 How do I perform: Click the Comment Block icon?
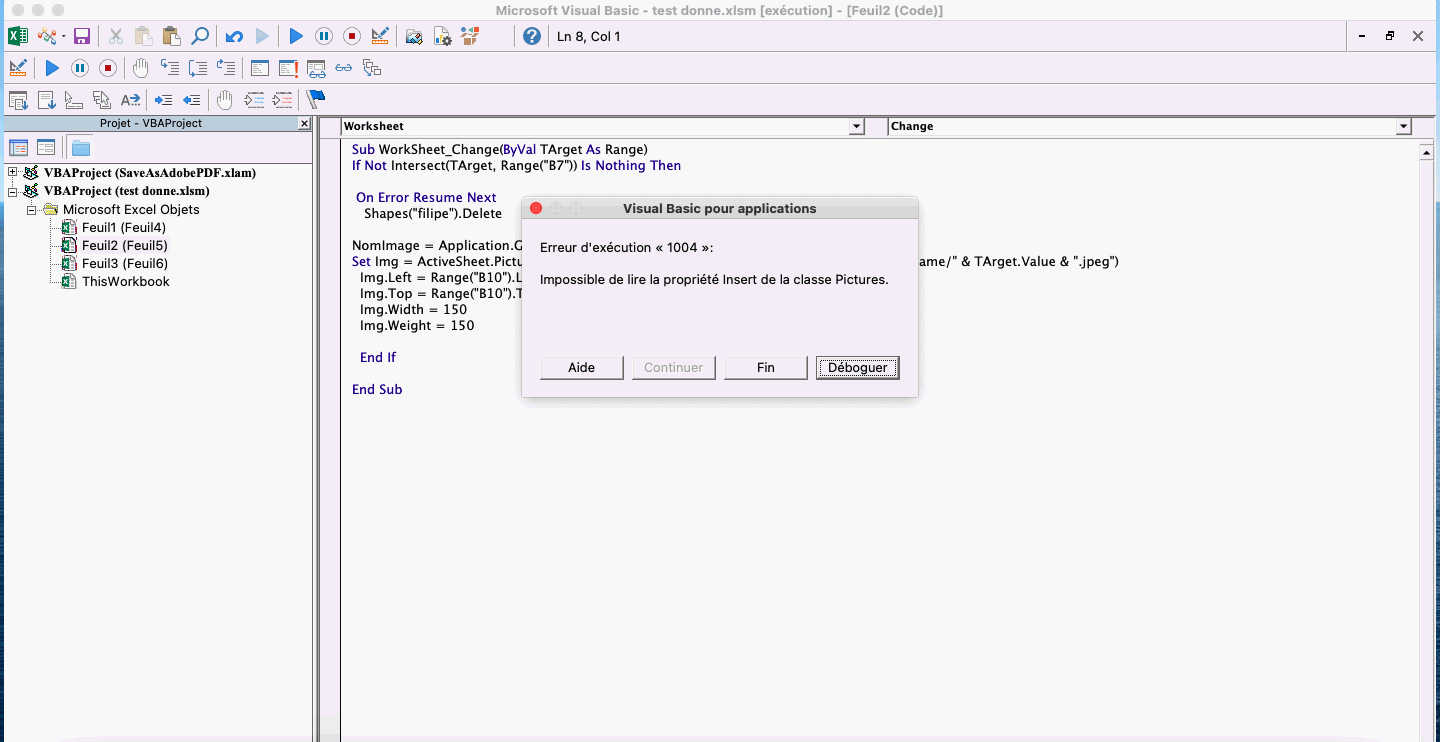pos(255,100)
